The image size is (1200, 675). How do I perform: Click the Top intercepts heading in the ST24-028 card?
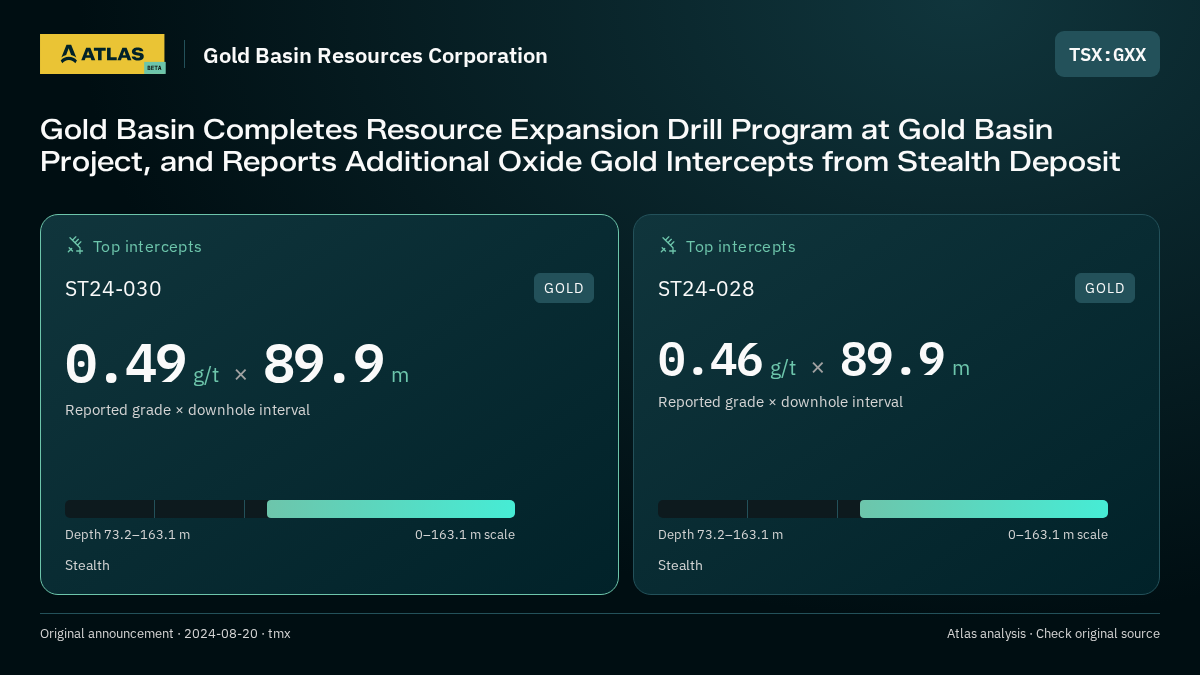740,246
